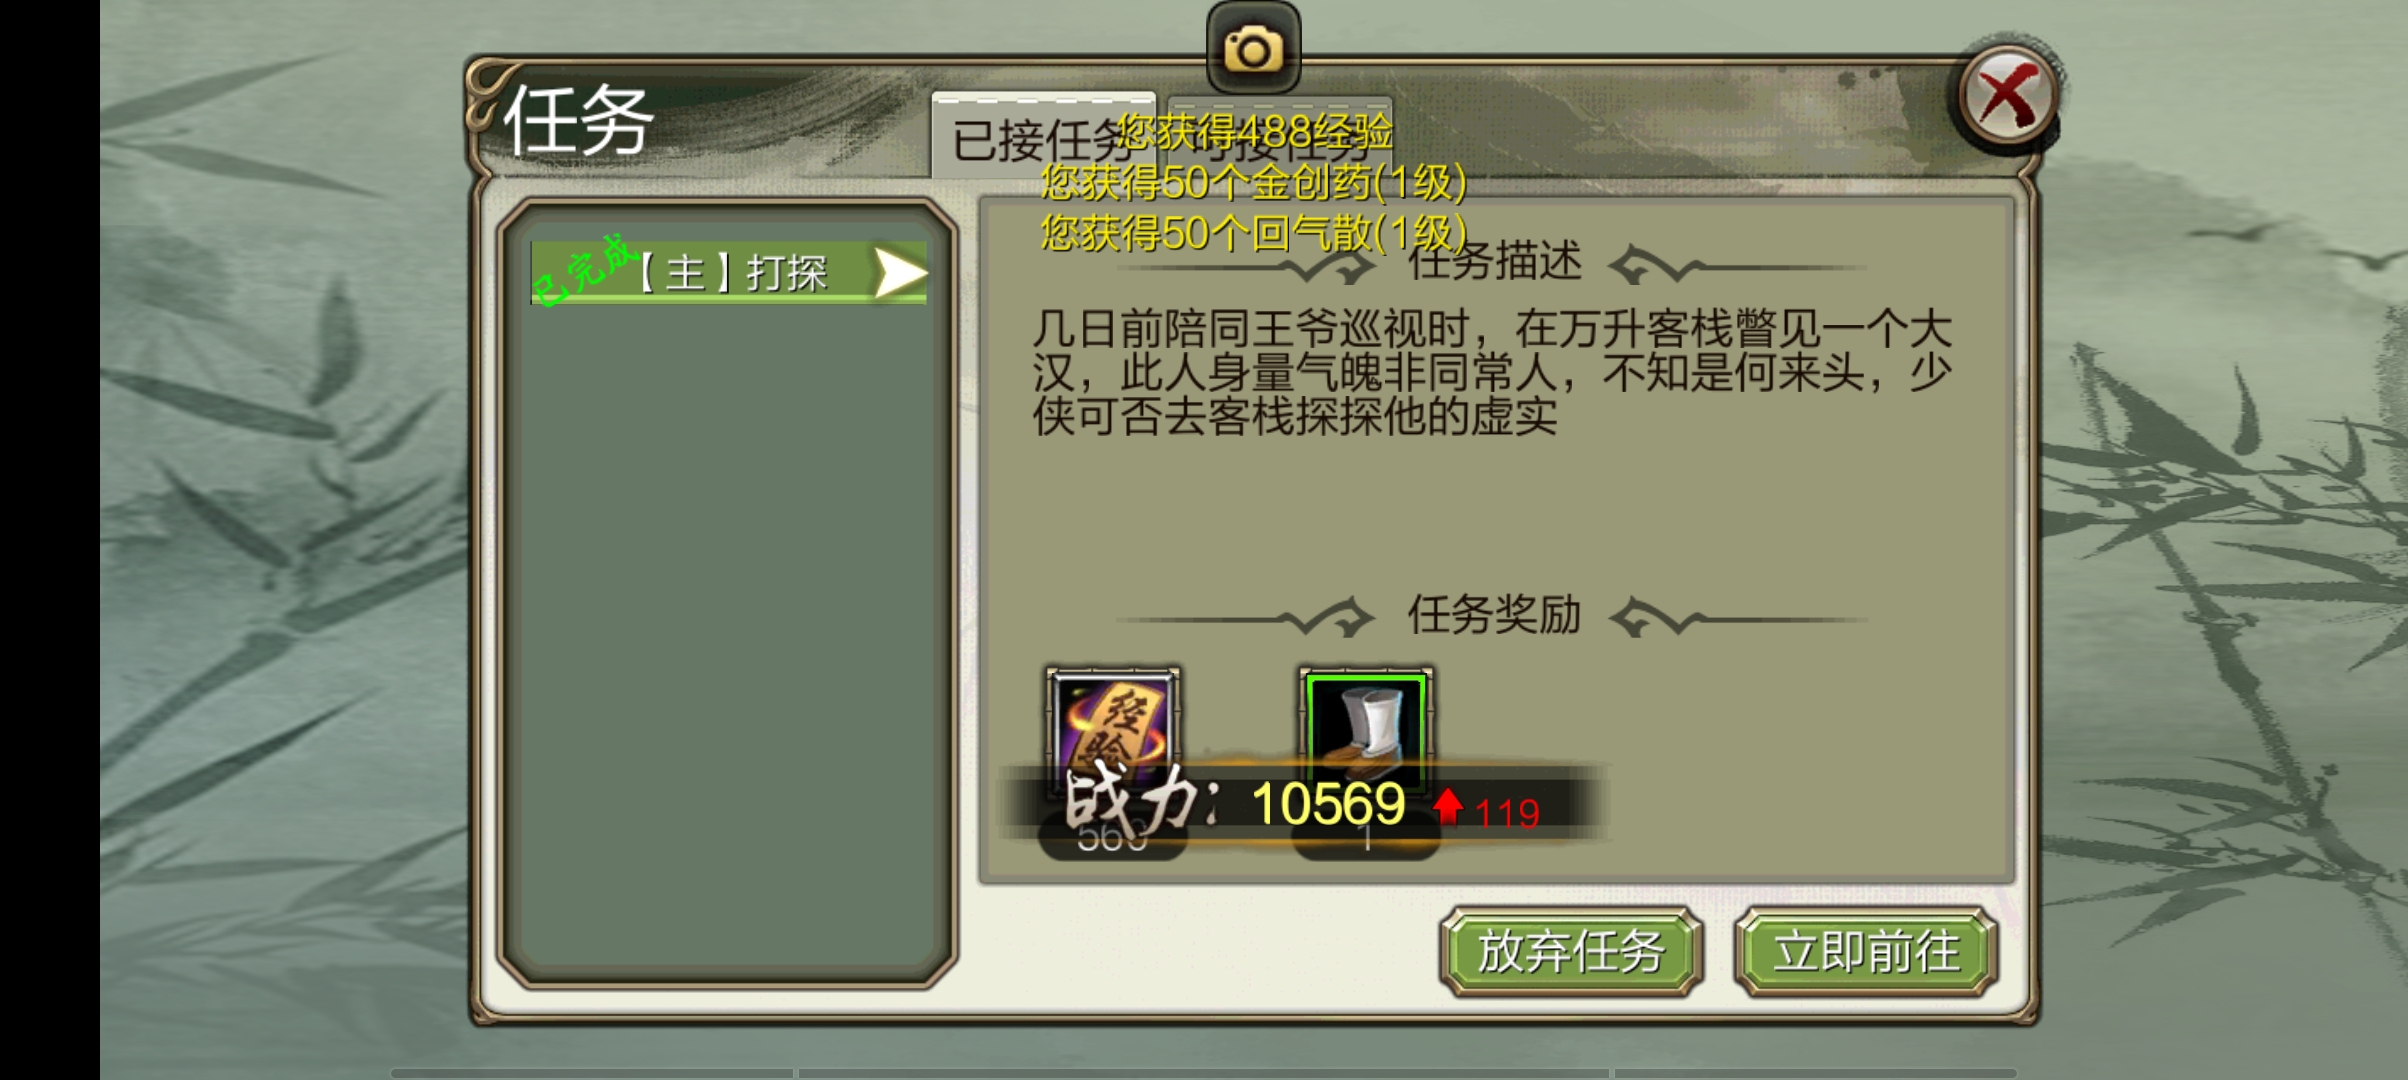Image resolution: width=2408 pixels, height=1080 pixels.
Task: Switch to the 已接任务 tab
Action: tap(1043, 137)
